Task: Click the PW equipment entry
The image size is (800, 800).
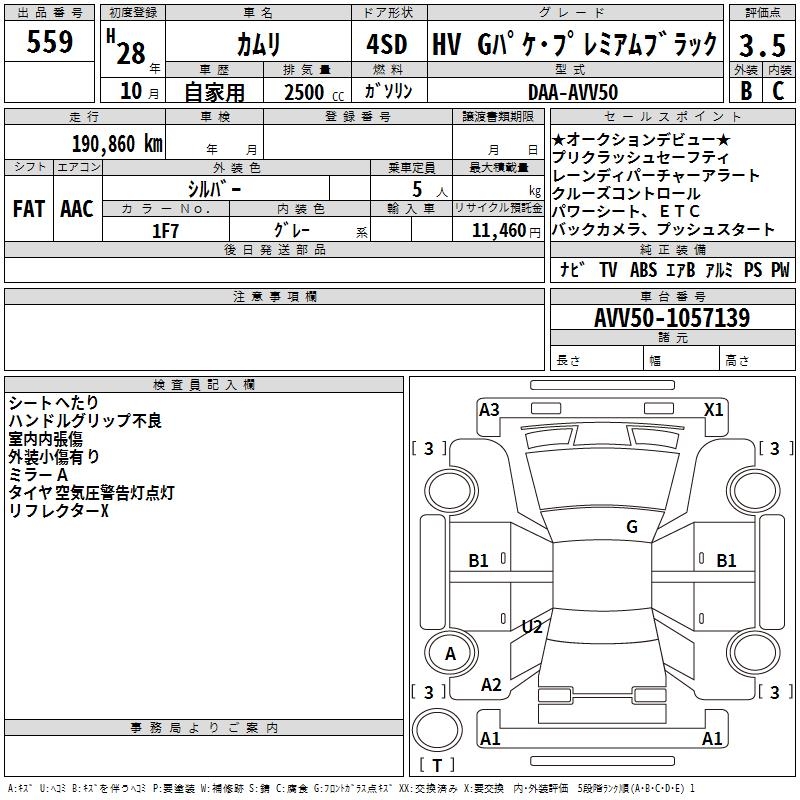Action: [x=780, y=269]
